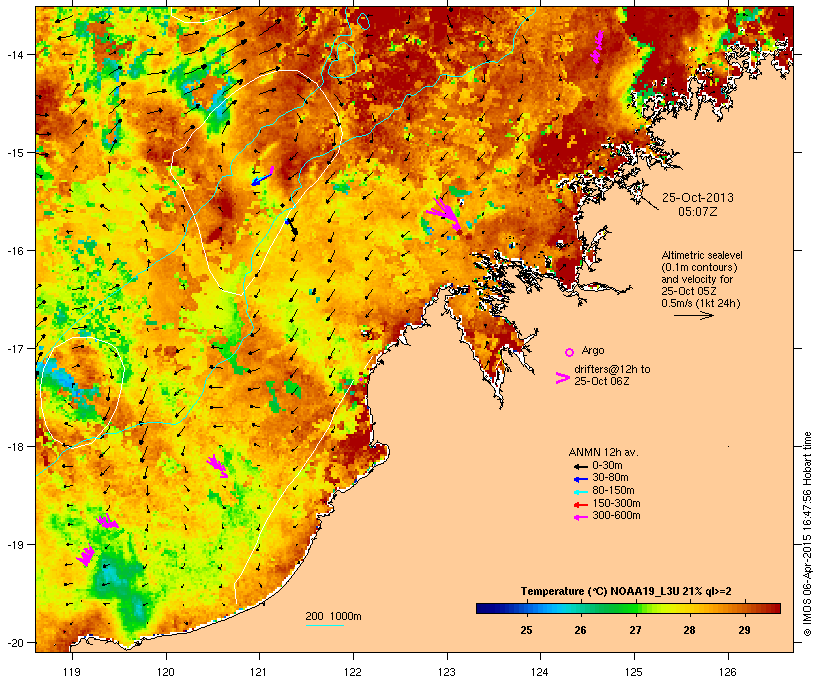820x680 pixels.
Task: Click the cyan isobath legend line under 200 1000m
Action: pyautogui.click(x=324, y=625)
